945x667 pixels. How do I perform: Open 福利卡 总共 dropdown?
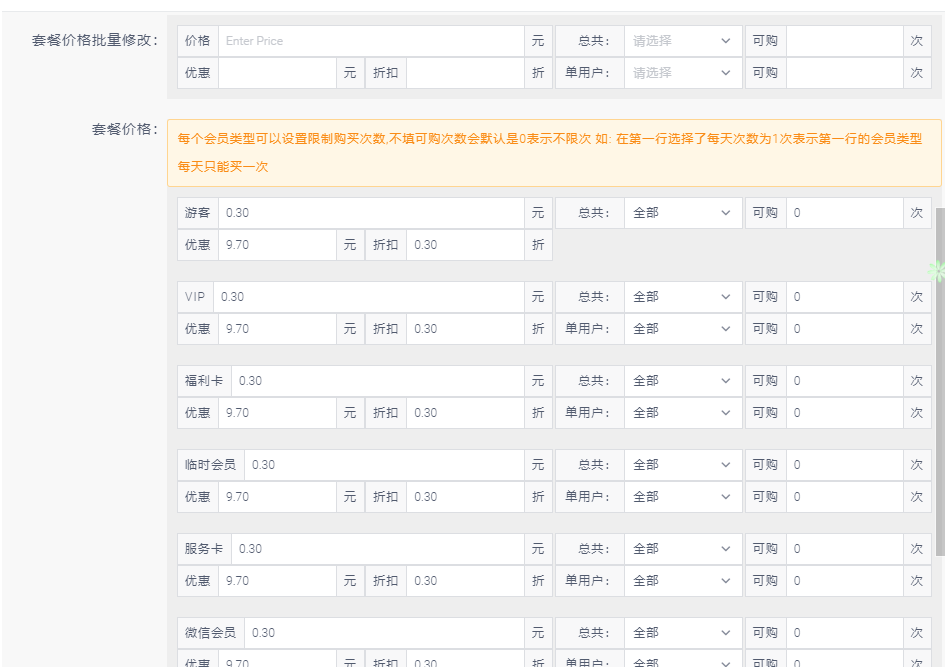coord(683,381)
